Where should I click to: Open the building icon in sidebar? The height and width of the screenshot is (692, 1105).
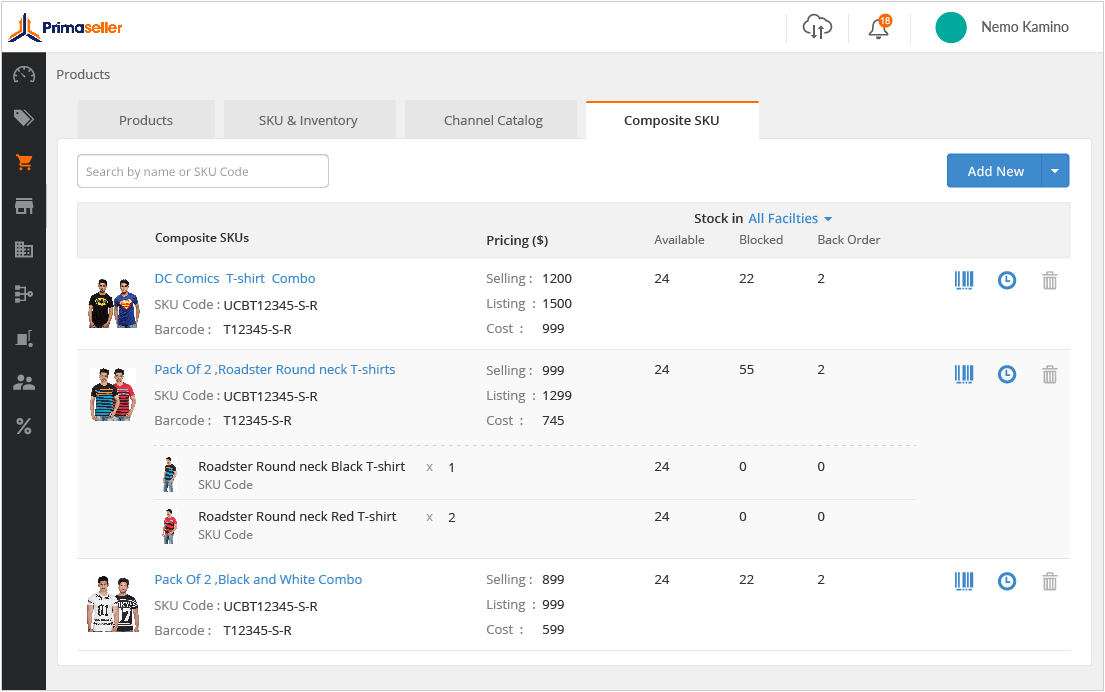[x=24, y=249]
